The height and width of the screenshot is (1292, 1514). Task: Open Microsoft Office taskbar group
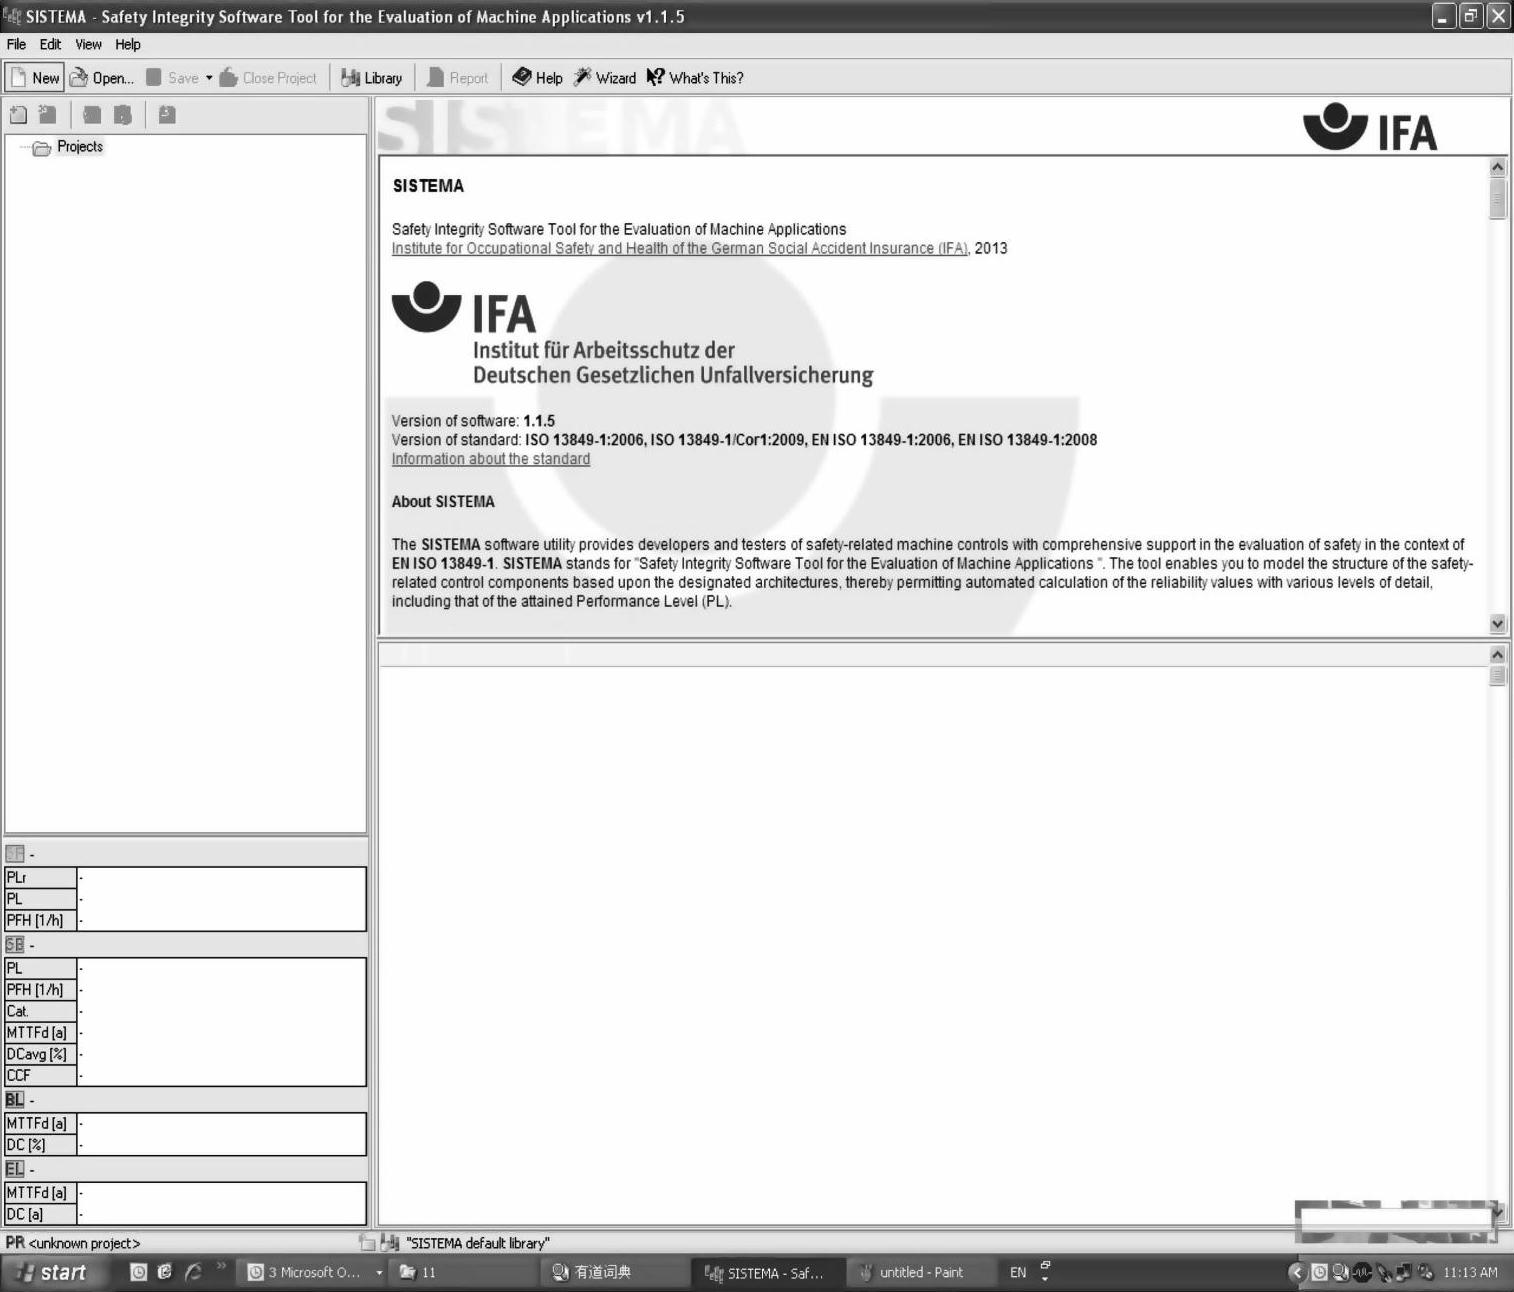click(x=314, y=1272)
